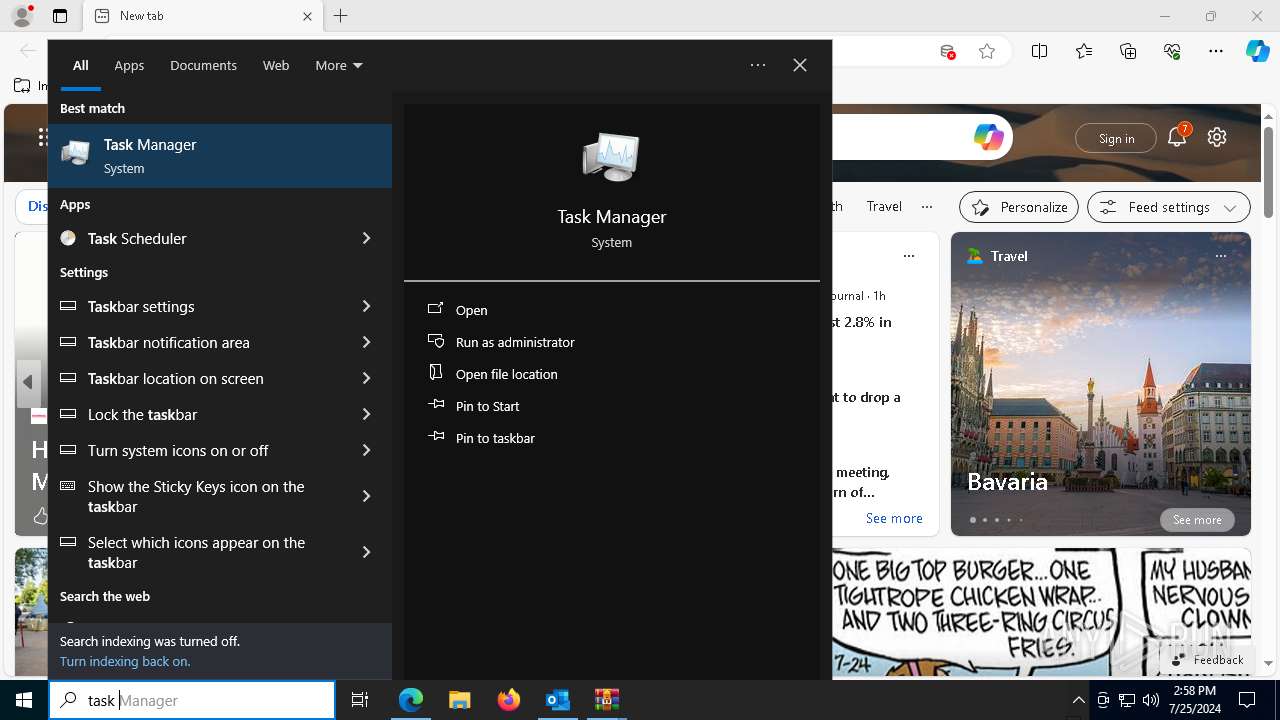Choose Pin to taskbar
The height and width of the screenshot is (720, 1280).
click(x=611, y=438)
